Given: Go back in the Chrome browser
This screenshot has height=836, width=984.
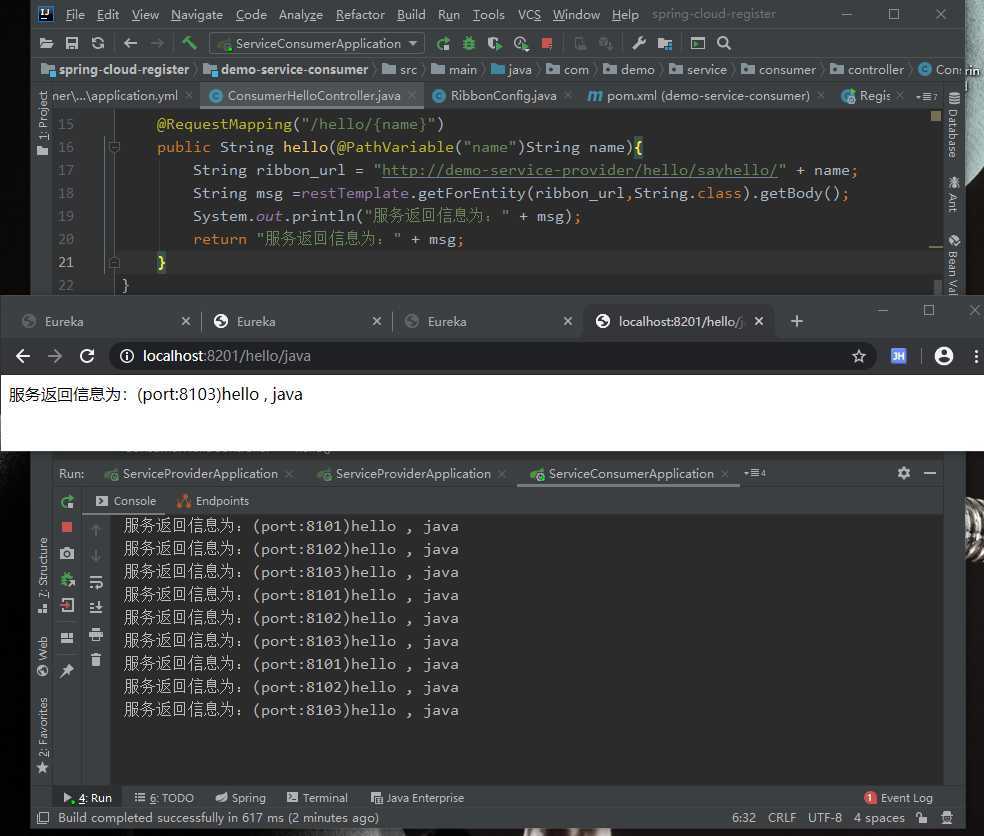Looking at the screenshot, I should [x=23, y=356].
